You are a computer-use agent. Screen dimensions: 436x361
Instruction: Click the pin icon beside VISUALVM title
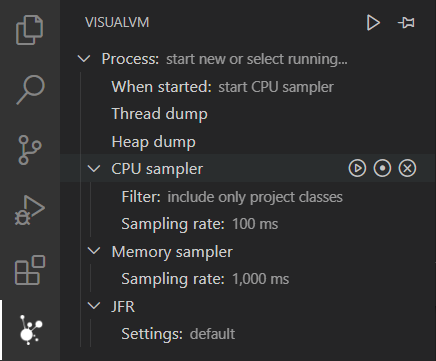407,23
